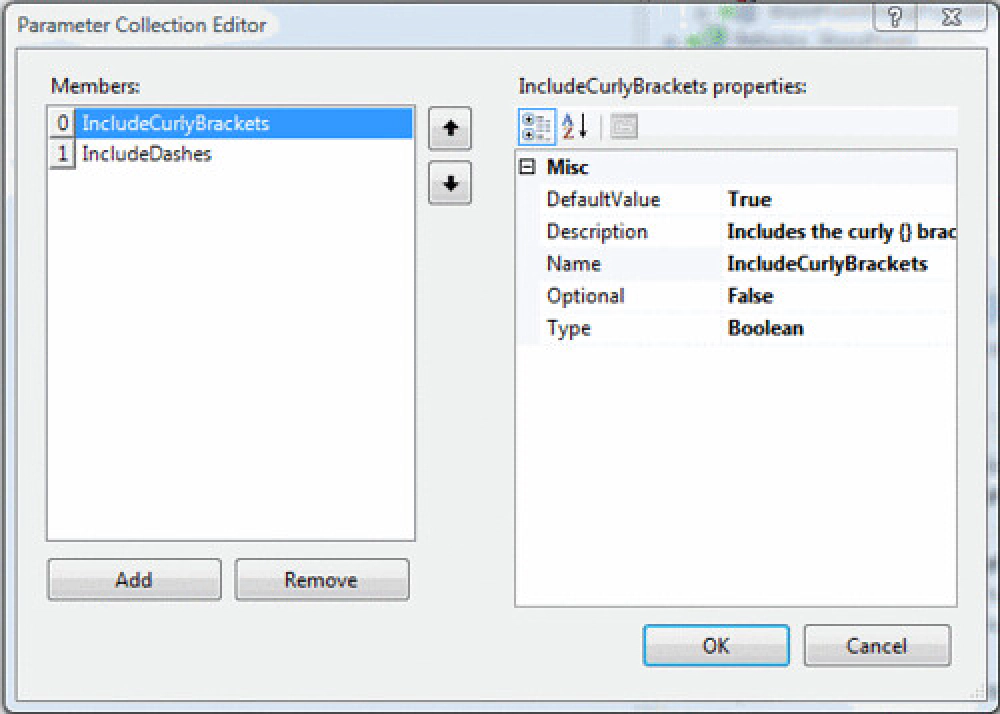The height and width of the screenshot is (714, 1000).
Task: Confirm with the OK button
Action: click(716, 645)
